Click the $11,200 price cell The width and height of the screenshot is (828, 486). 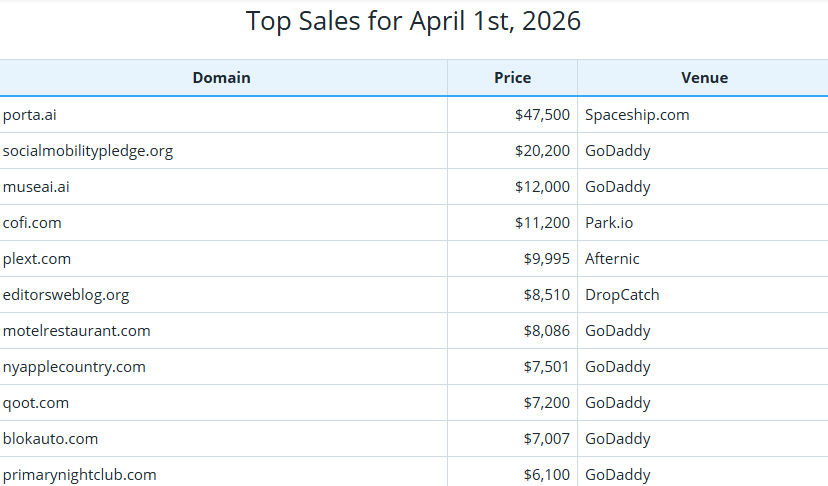pos(512,222)
